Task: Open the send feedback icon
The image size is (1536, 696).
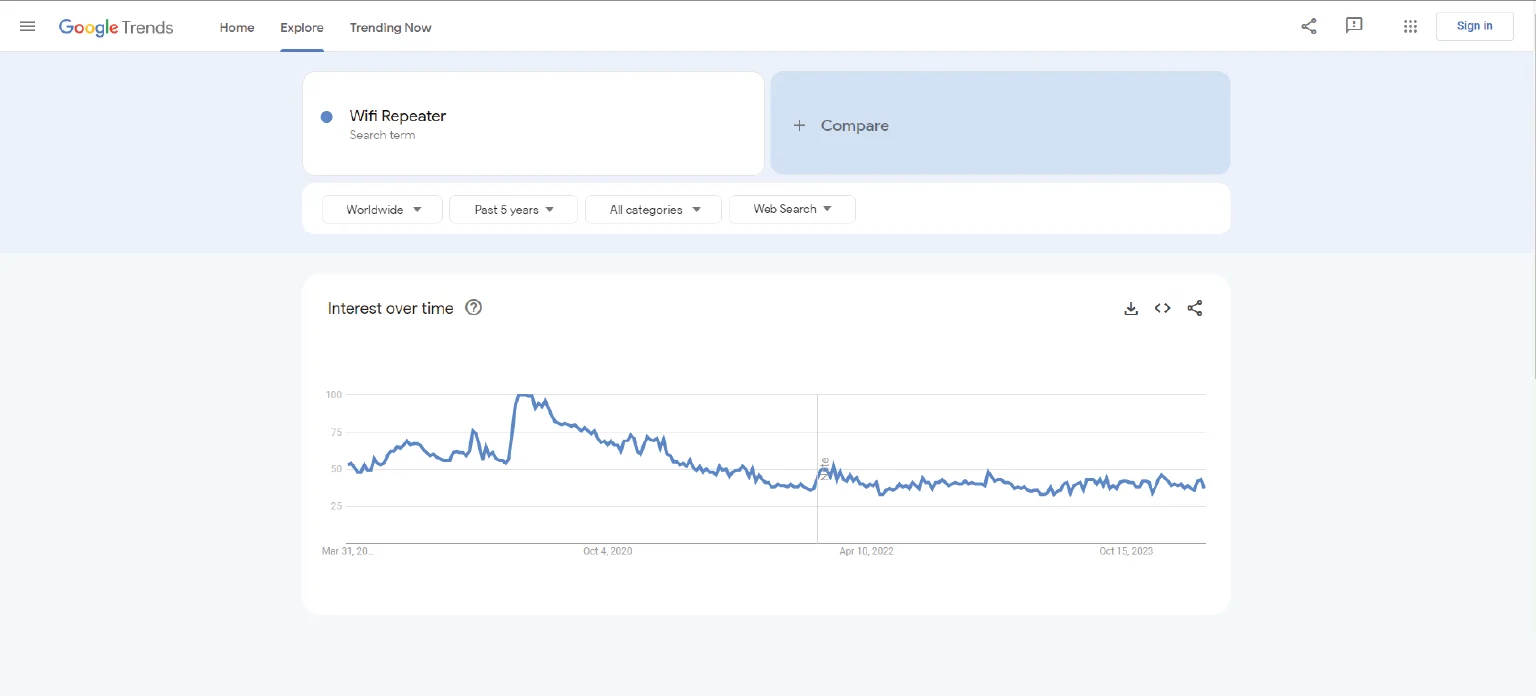Action: click(1354, 26)
